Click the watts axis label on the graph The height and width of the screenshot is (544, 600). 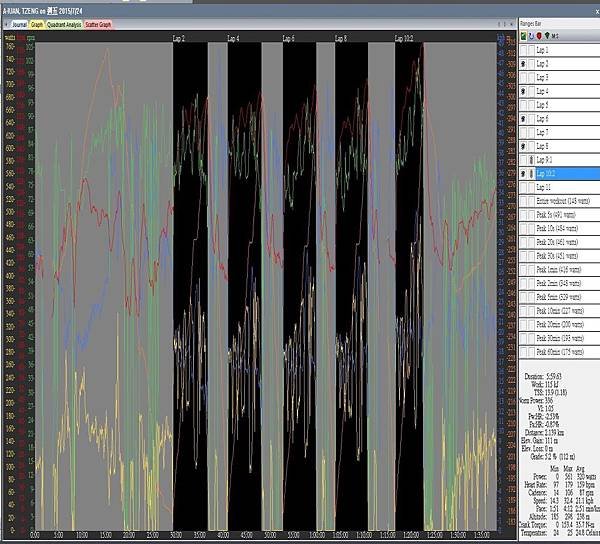pyautogui.click(x=10, y=38)
